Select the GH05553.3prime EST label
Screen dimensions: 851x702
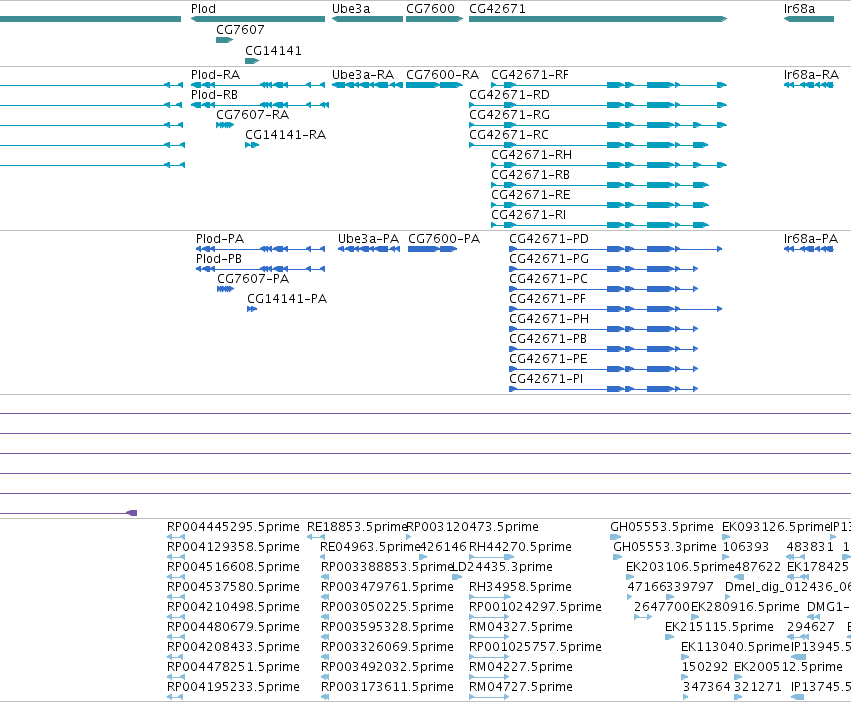point(665,547)
